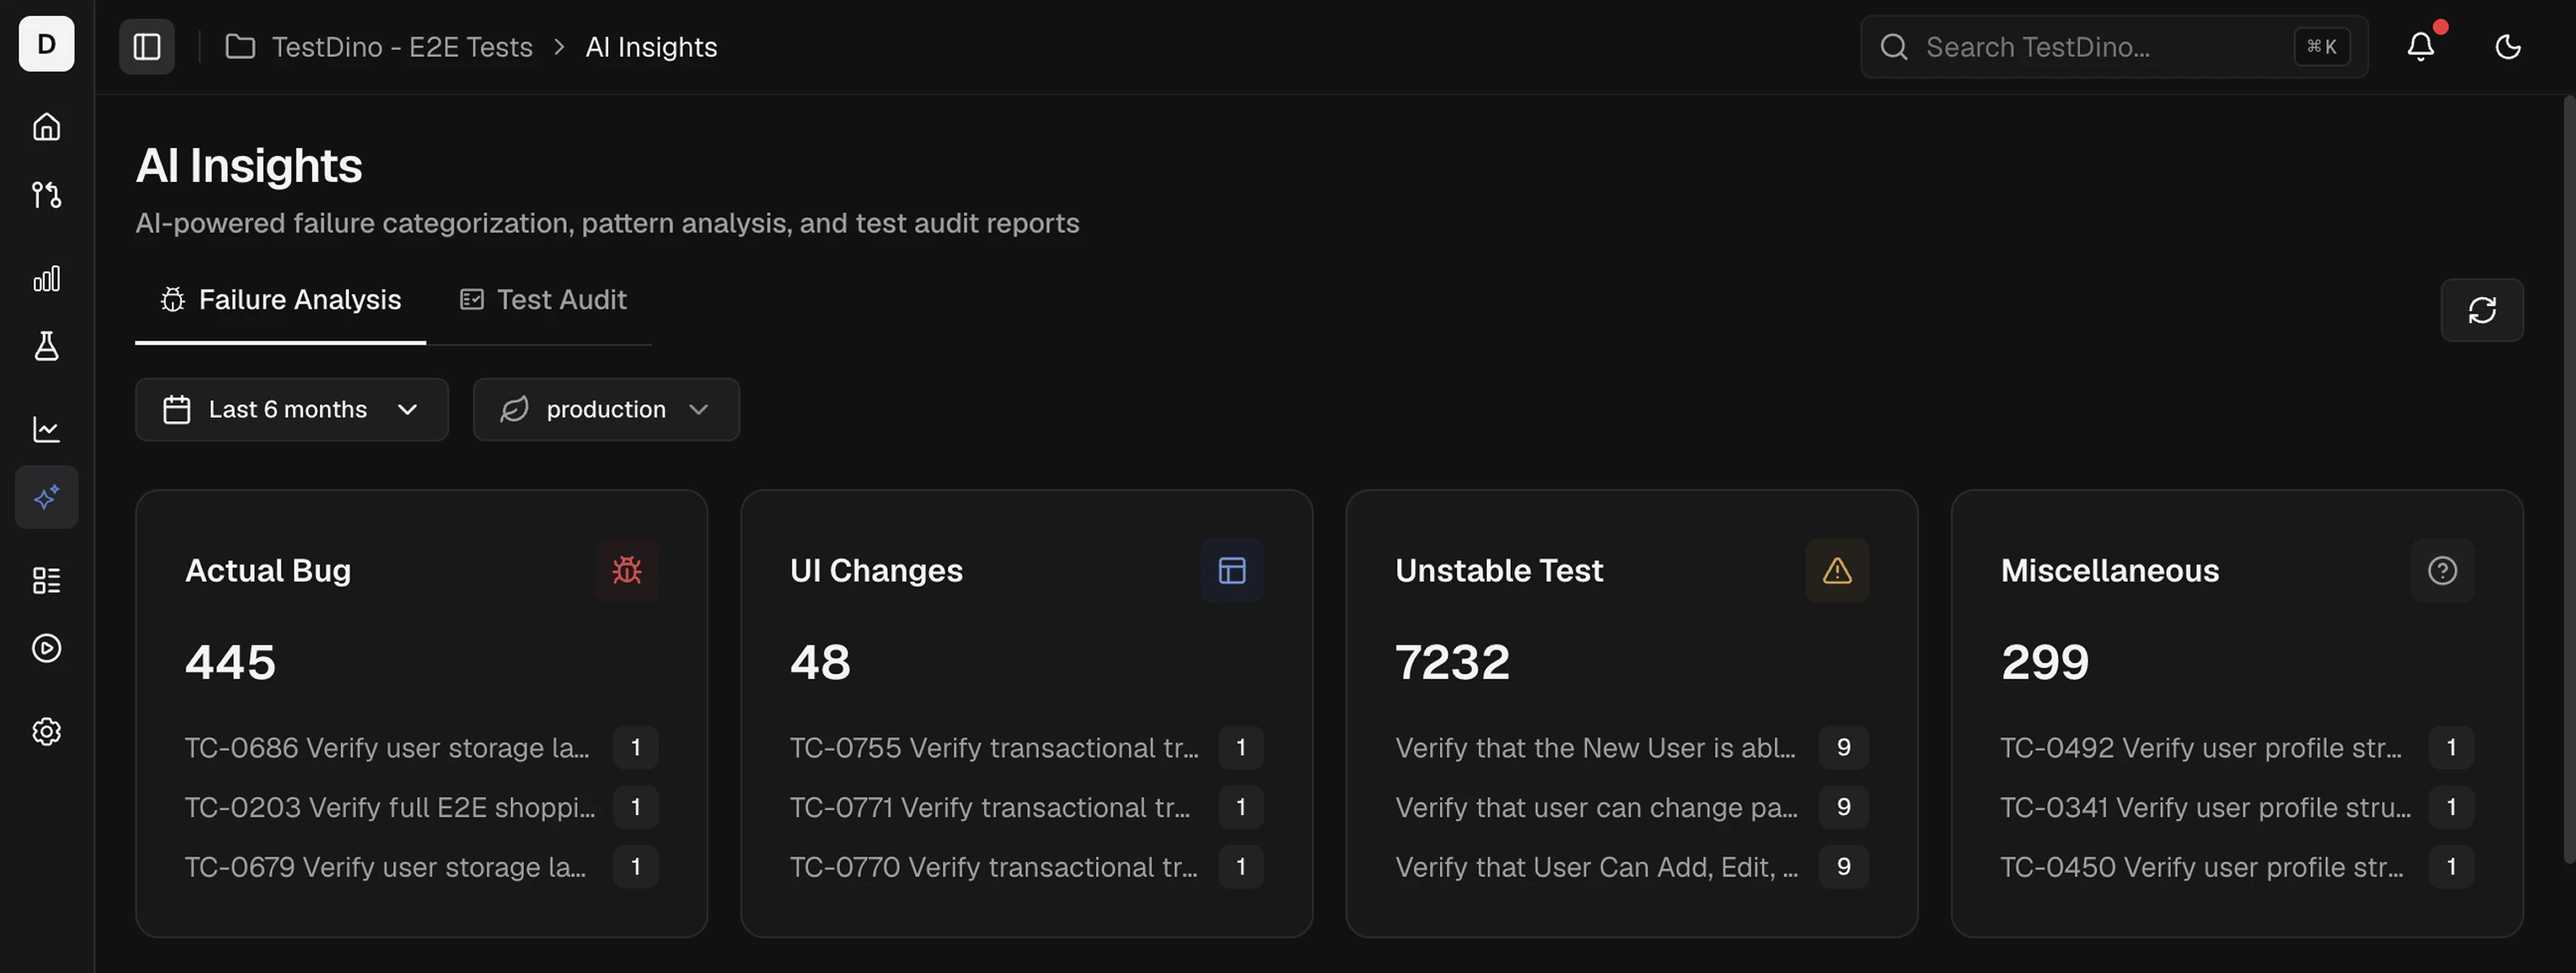Click bug icon in Failure Analysis tab

click(x=173, y=300)
